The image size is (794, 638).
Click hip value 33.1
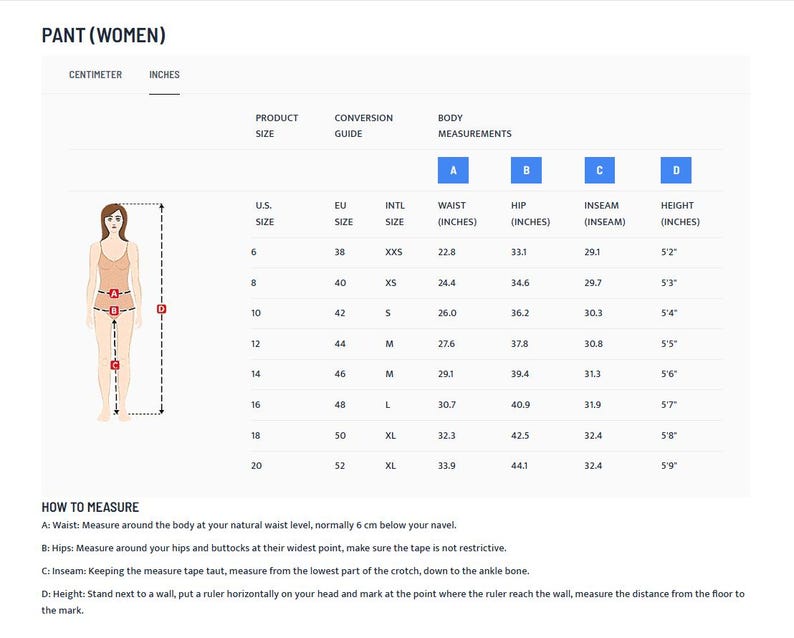[x=519, y=252]
